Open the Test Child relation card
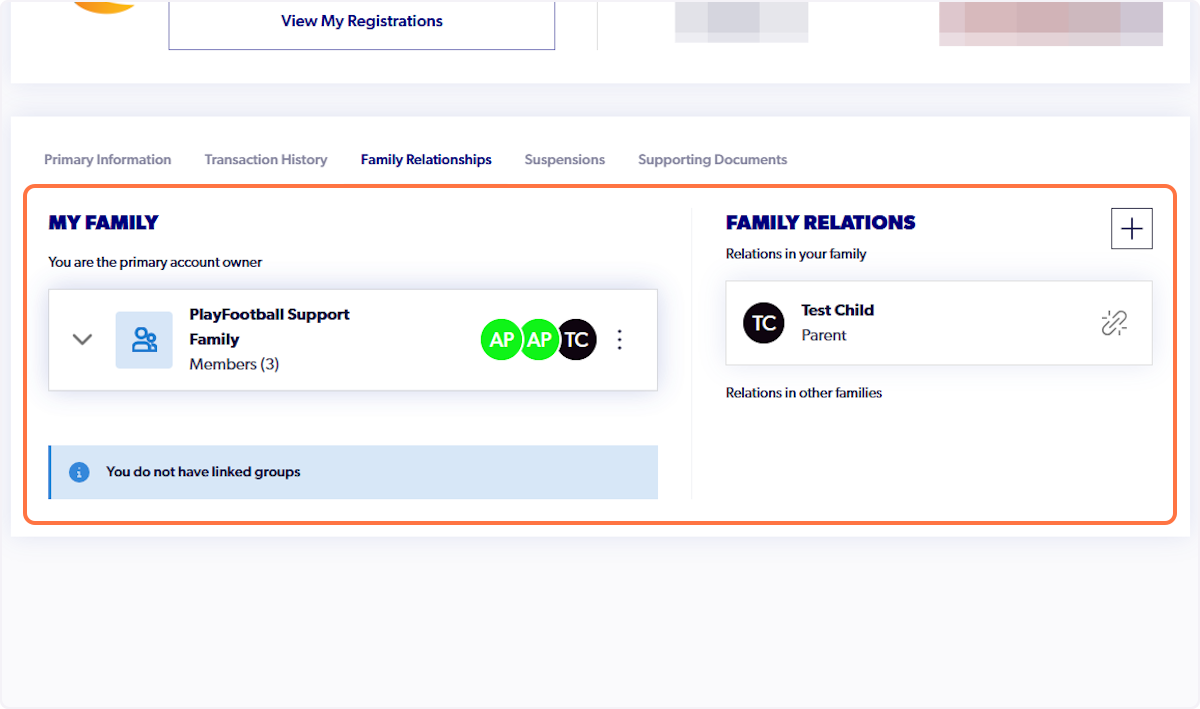Screen dimensions: 1200x709 click(938, 322)
